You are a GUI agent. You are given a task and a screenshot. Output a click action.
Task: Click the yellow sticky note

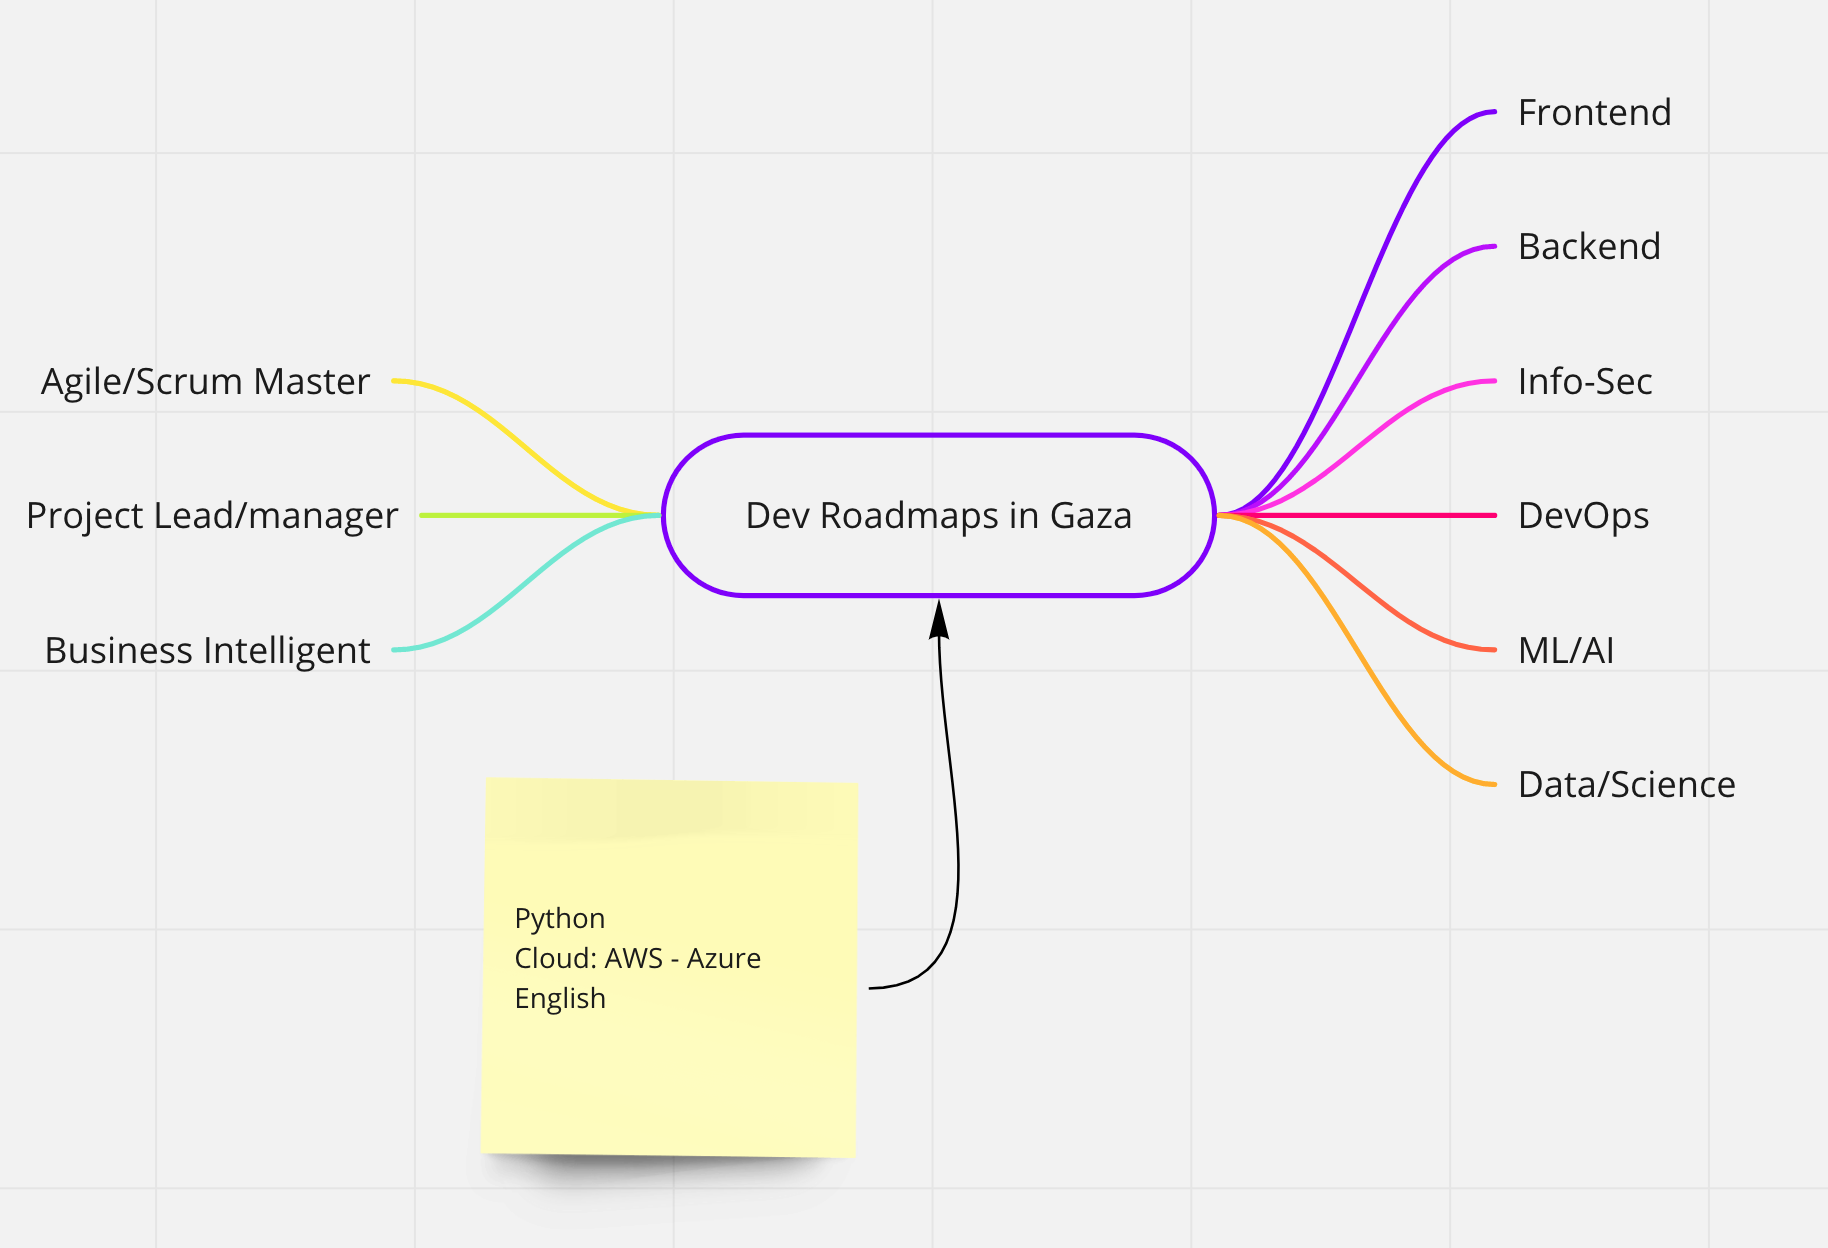[668, 1080]
